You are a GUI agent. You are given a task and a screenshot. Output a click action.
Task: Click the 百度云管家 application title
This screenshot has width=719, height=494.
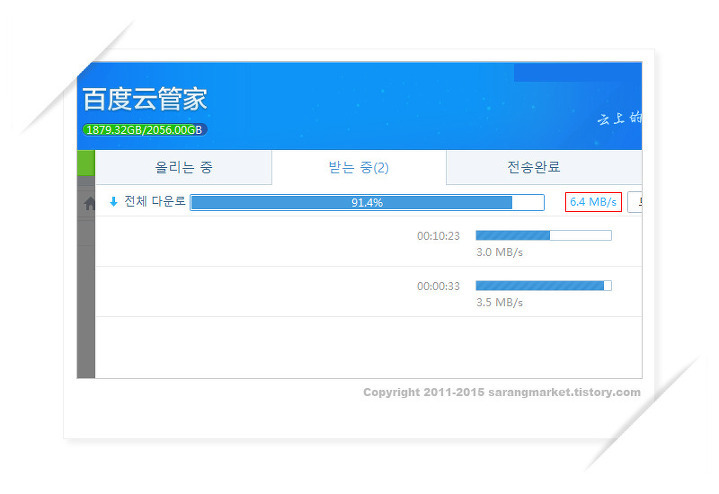tap(145, 99)
